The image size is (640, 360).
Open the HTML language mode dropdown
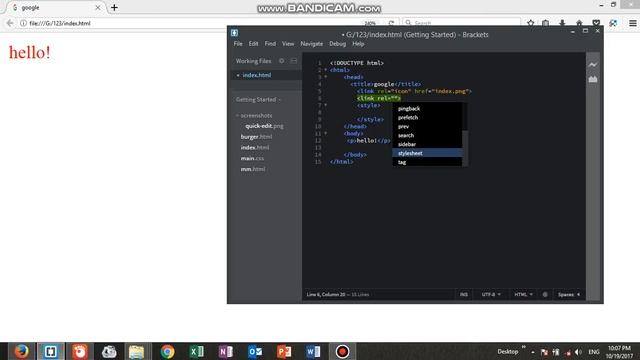tap(523, 294)
